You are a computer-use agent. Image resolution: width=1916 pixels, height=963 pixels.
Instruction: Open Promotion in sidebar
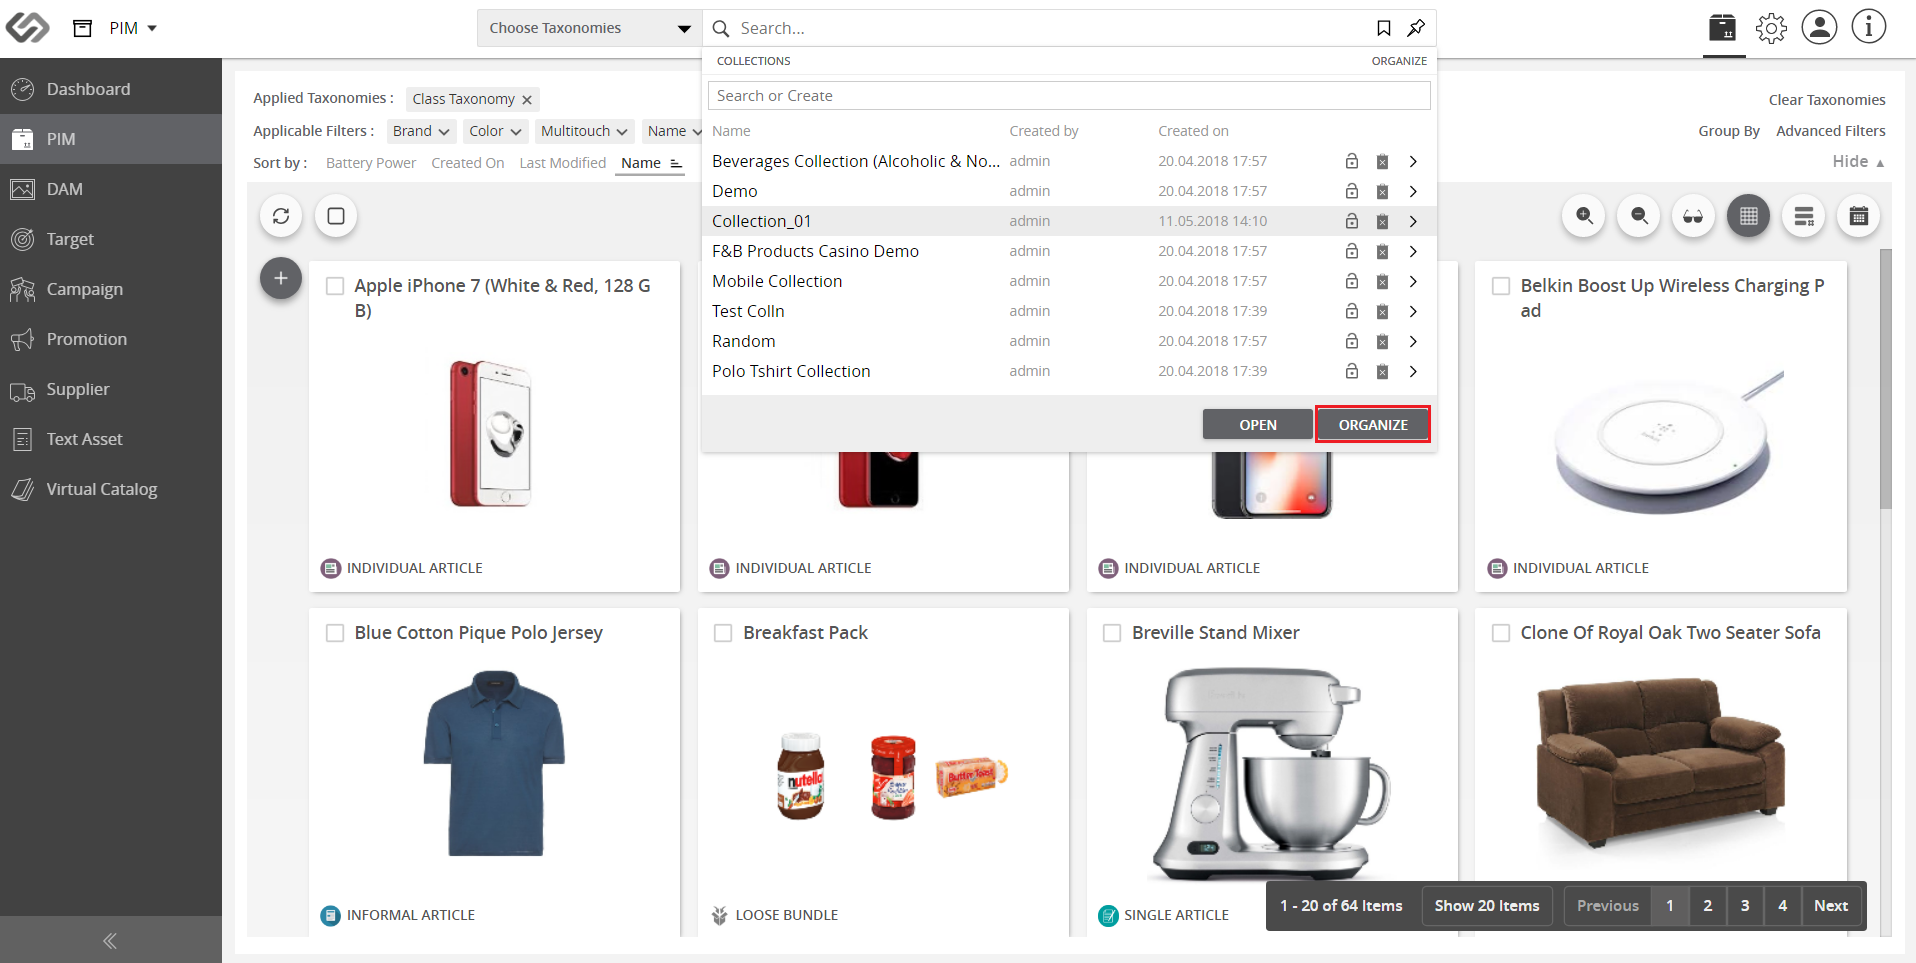[x=111, y=339]
